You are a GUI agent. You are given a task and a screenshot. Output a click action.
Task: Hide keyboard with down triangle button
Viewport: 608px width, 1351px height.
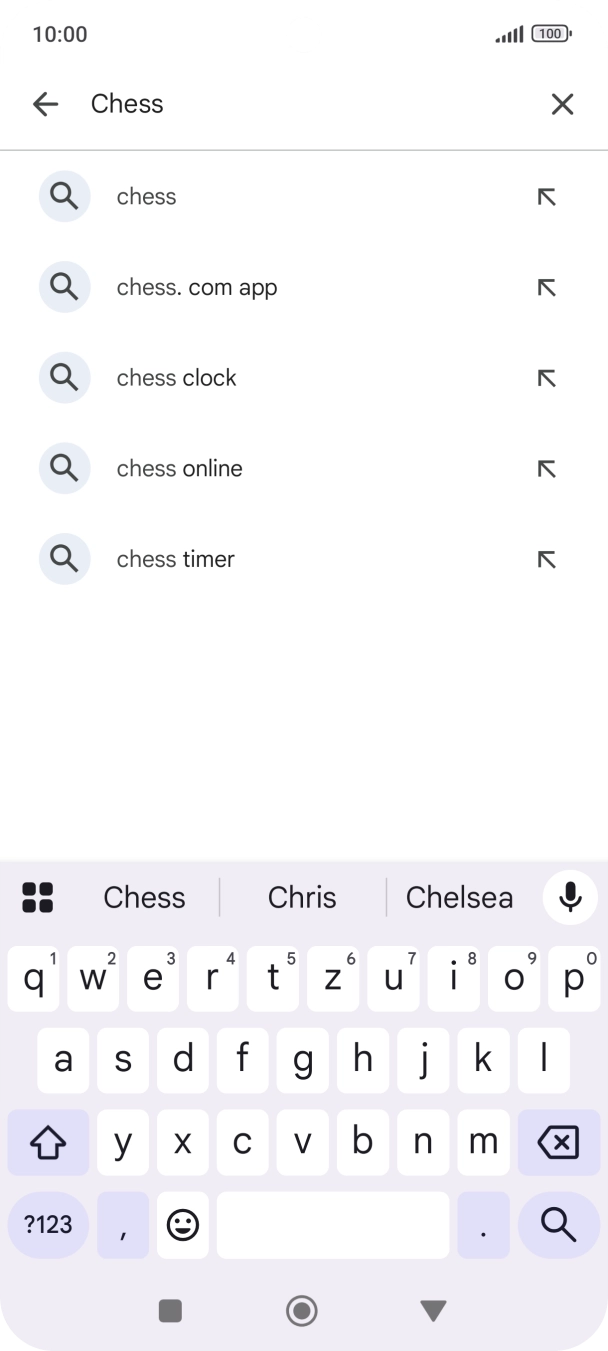[433, 1310]
